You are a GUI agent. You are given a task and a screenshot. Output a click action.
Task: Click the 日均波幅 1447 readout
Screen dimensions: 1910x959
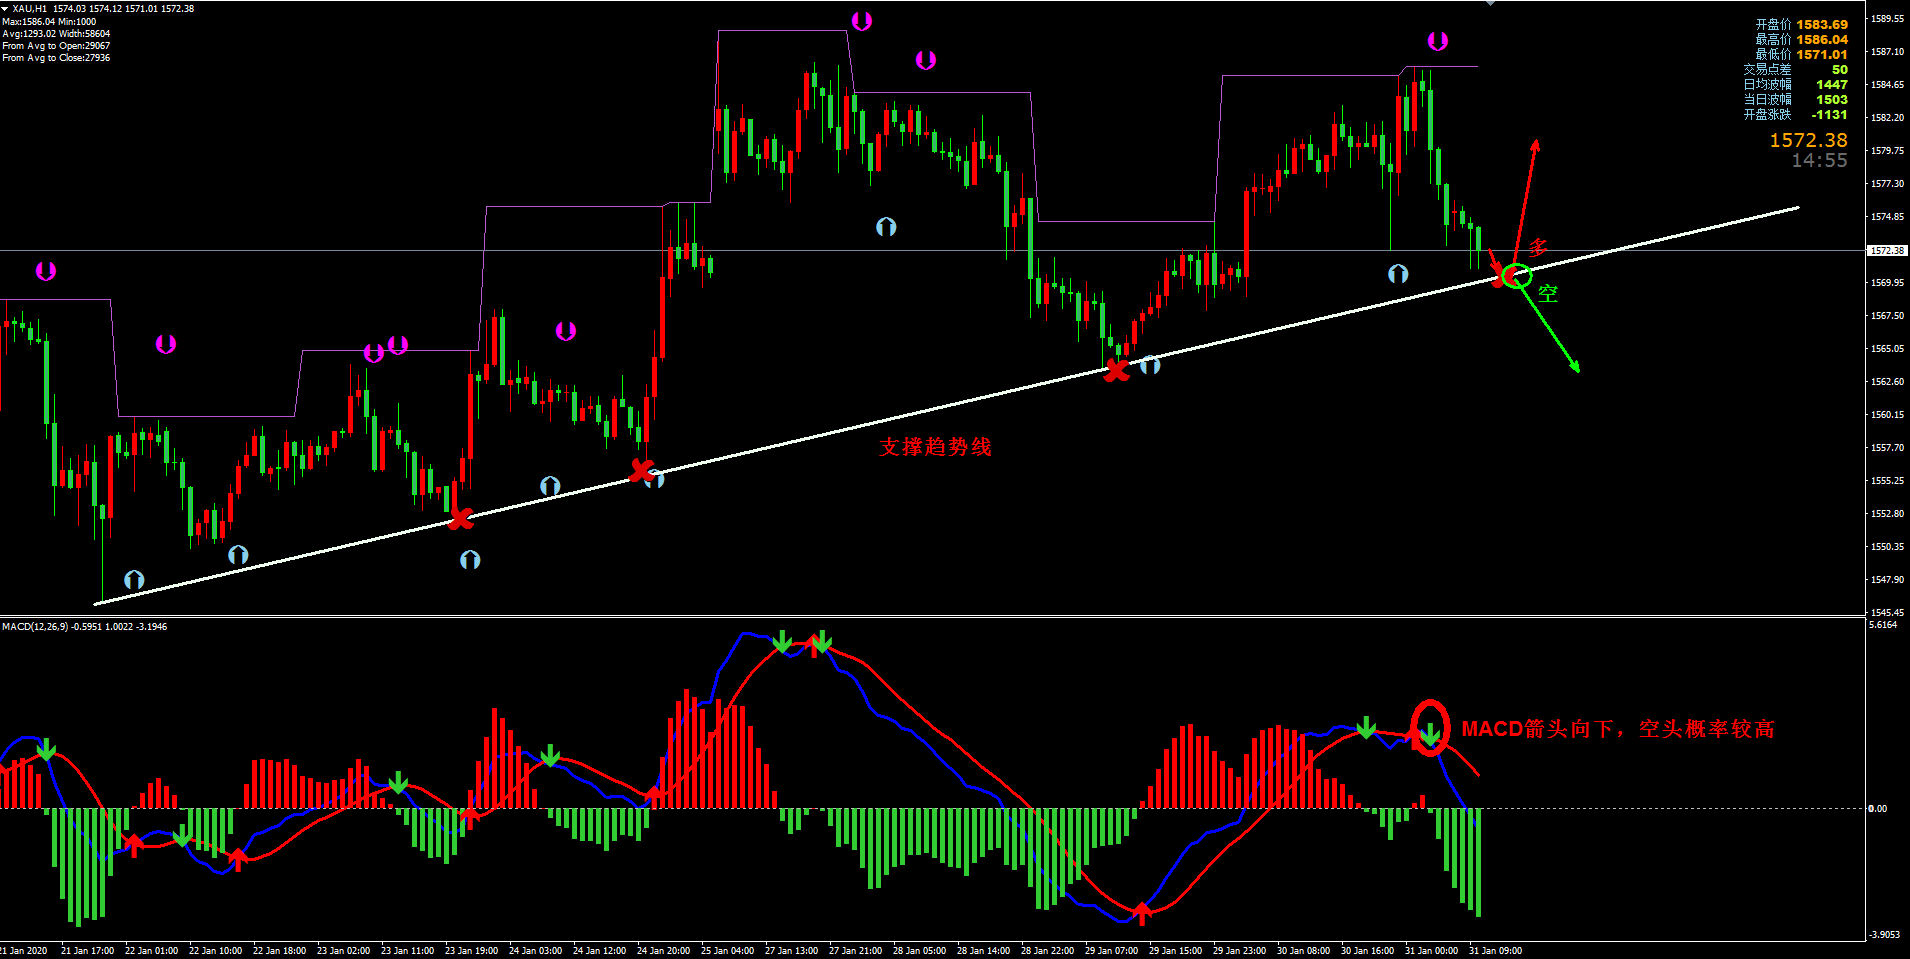pos(1795,84)
